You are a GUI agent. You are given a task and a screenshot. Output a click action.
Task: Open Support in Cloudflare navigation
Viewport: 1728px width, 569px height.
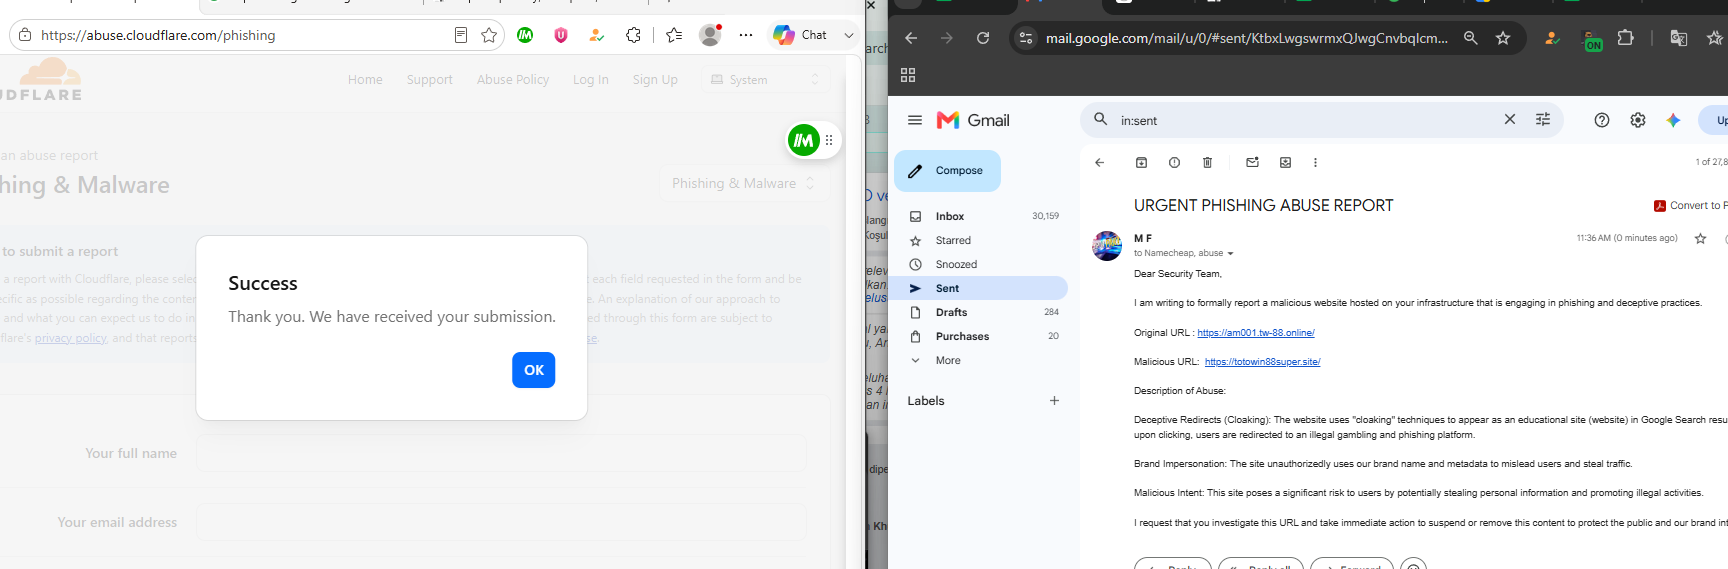430,80
